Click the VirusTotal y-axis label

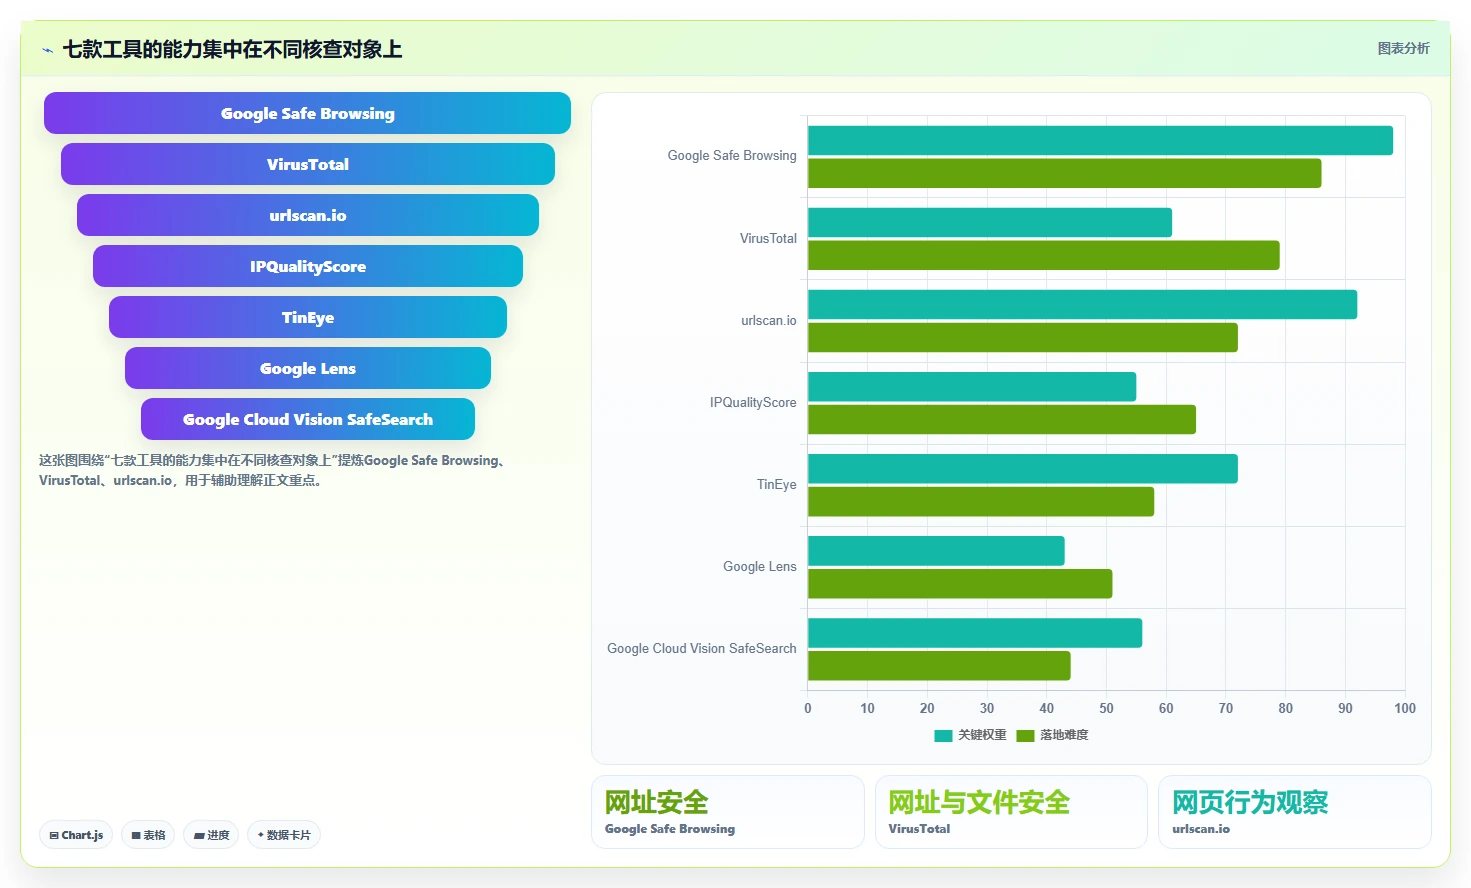pyautogui.click(x=768, y=239)
